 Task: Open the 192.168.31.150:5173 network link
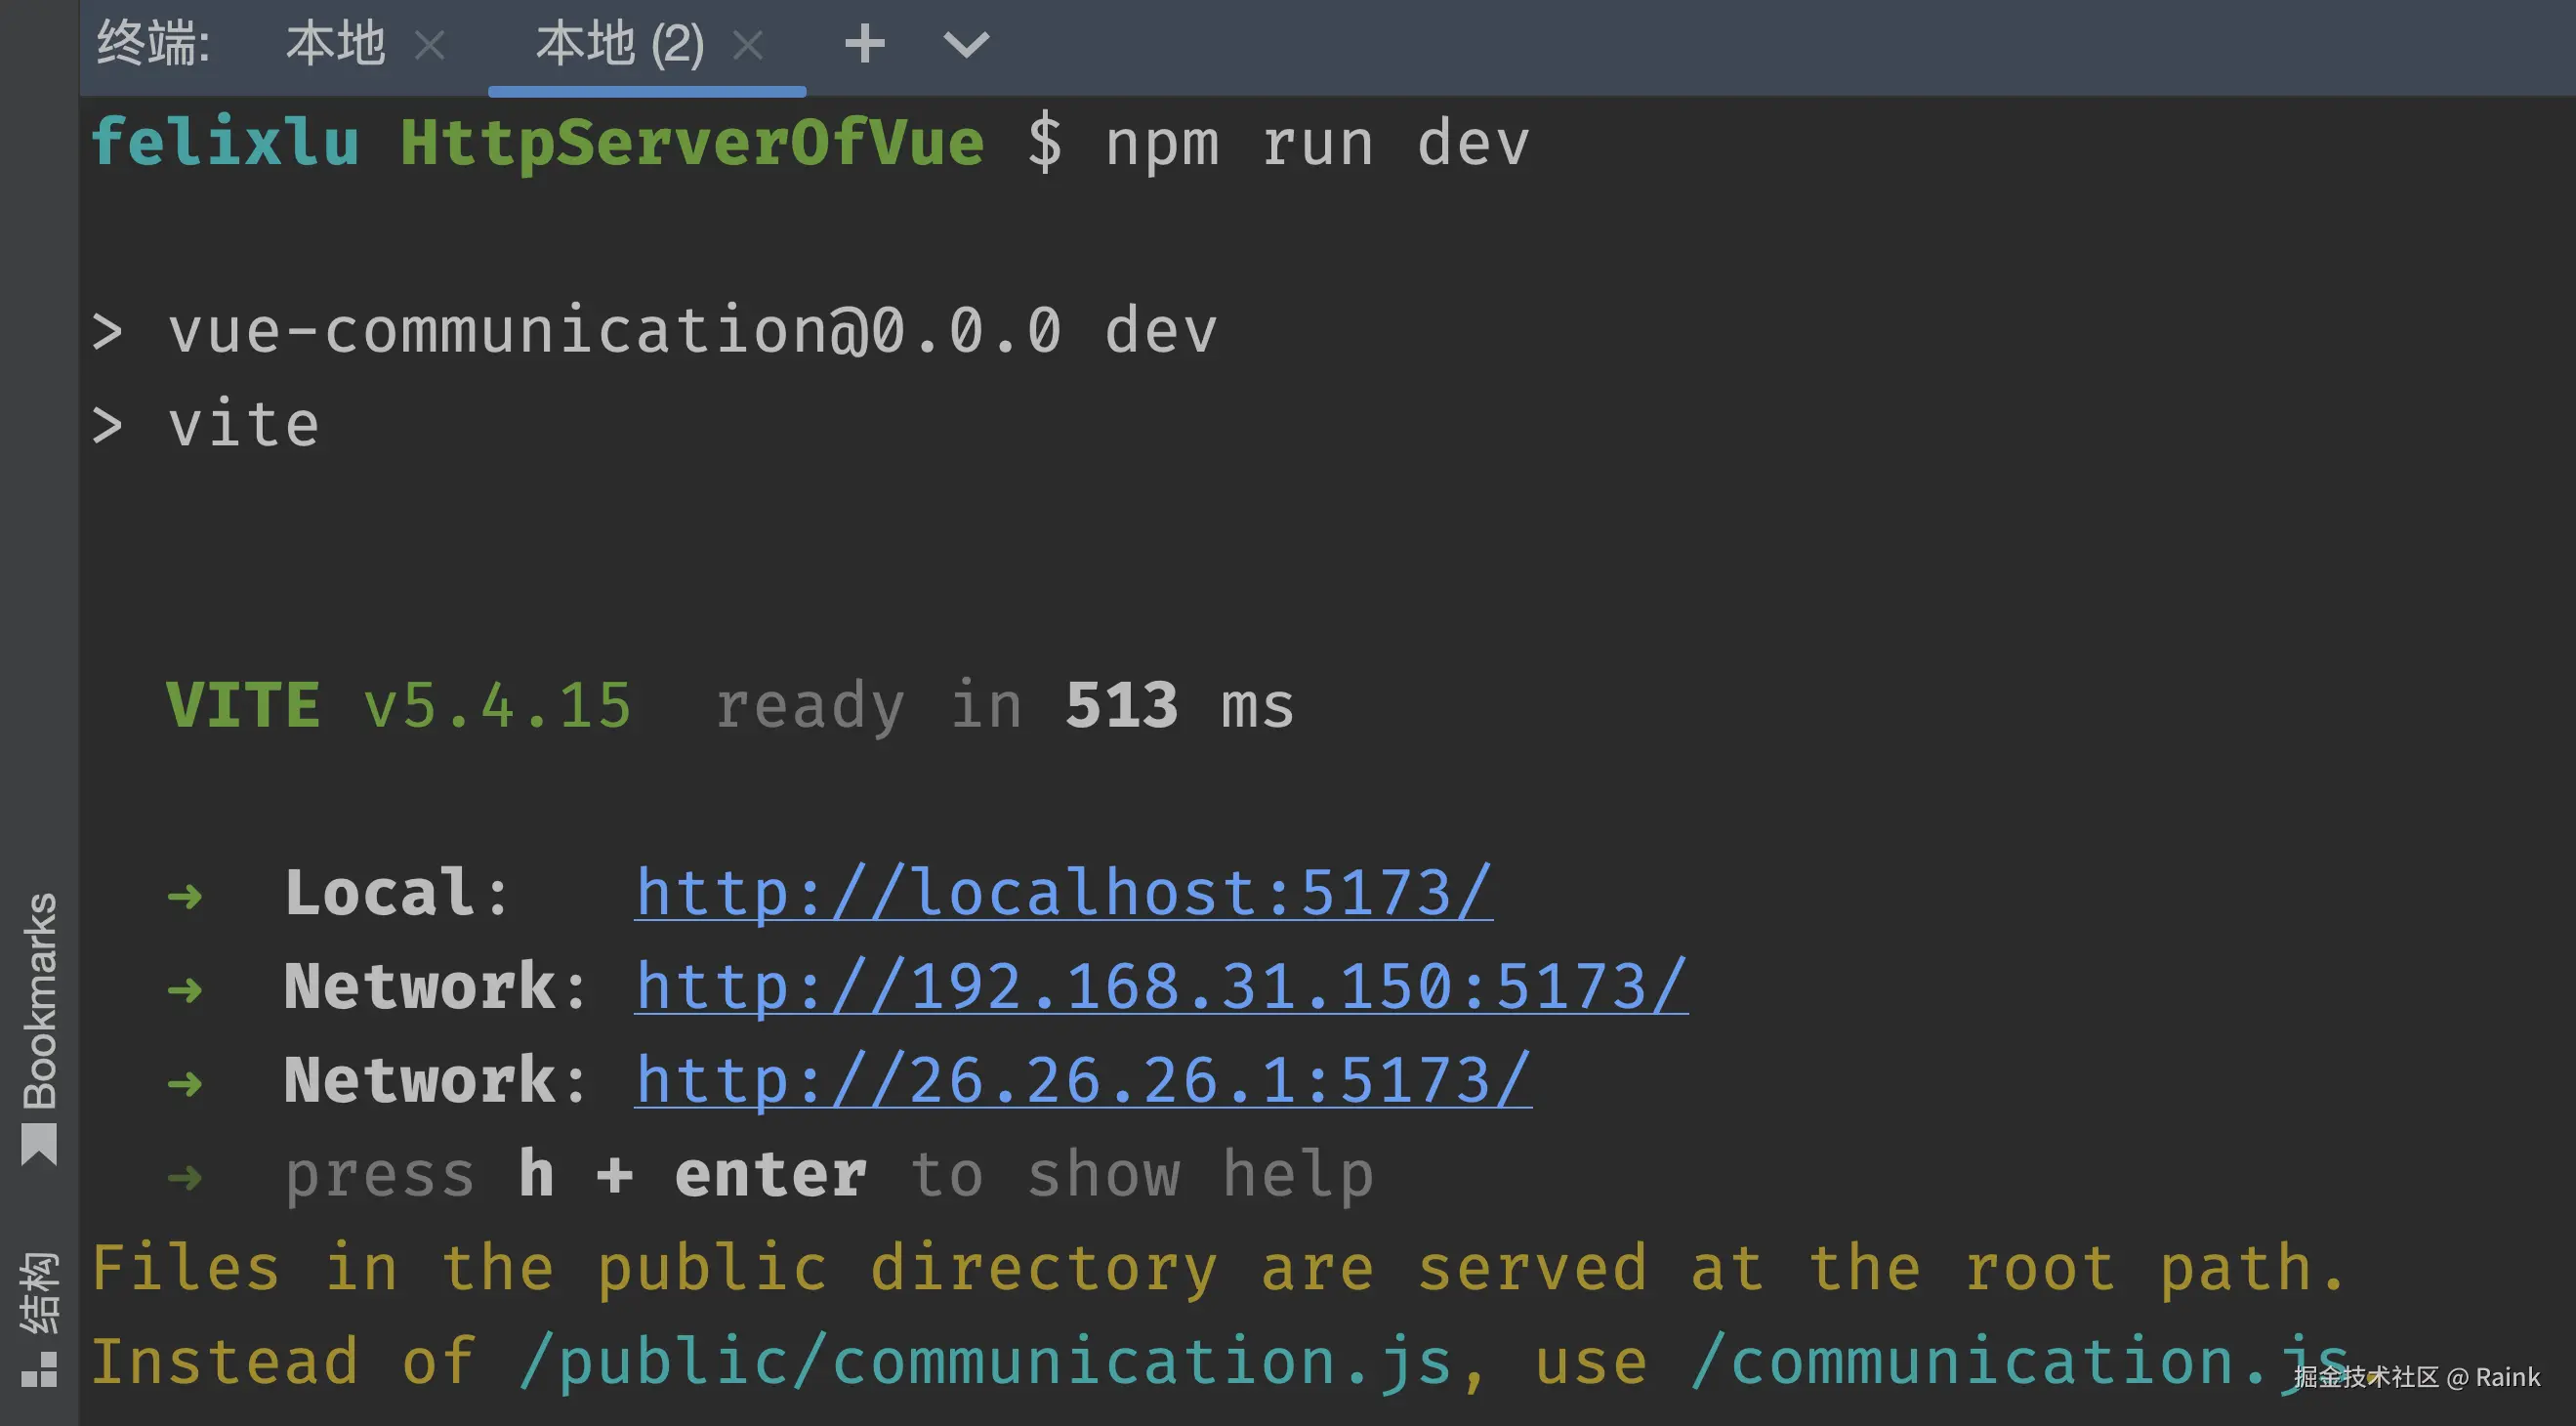click(x=1160, y=986)
